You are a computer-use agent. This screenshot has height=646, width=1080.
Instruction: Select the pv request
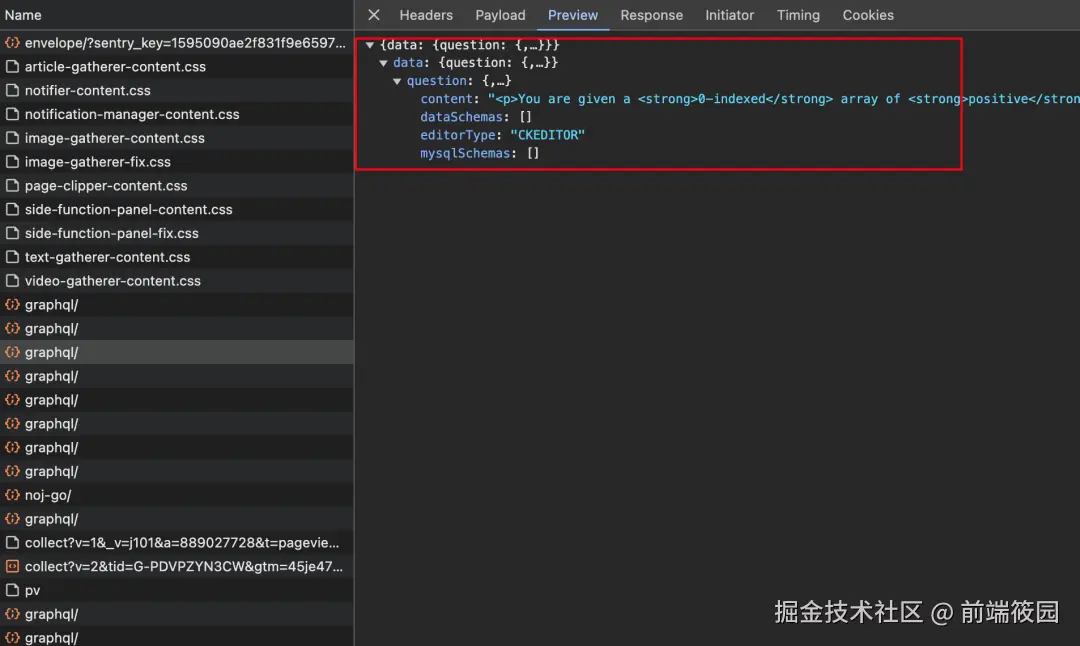(177, 590)
